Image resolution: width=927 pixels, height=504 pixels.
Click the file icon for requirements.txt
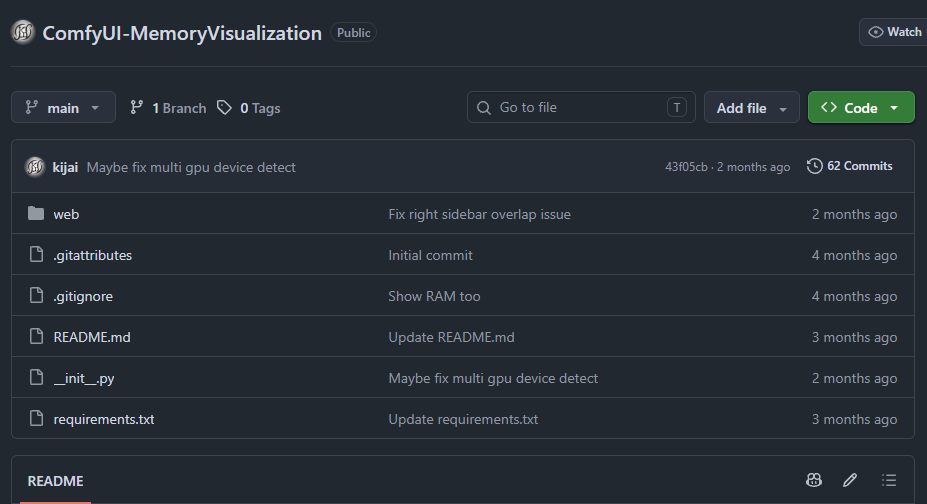pyautogui.click(x=36, y=418)
